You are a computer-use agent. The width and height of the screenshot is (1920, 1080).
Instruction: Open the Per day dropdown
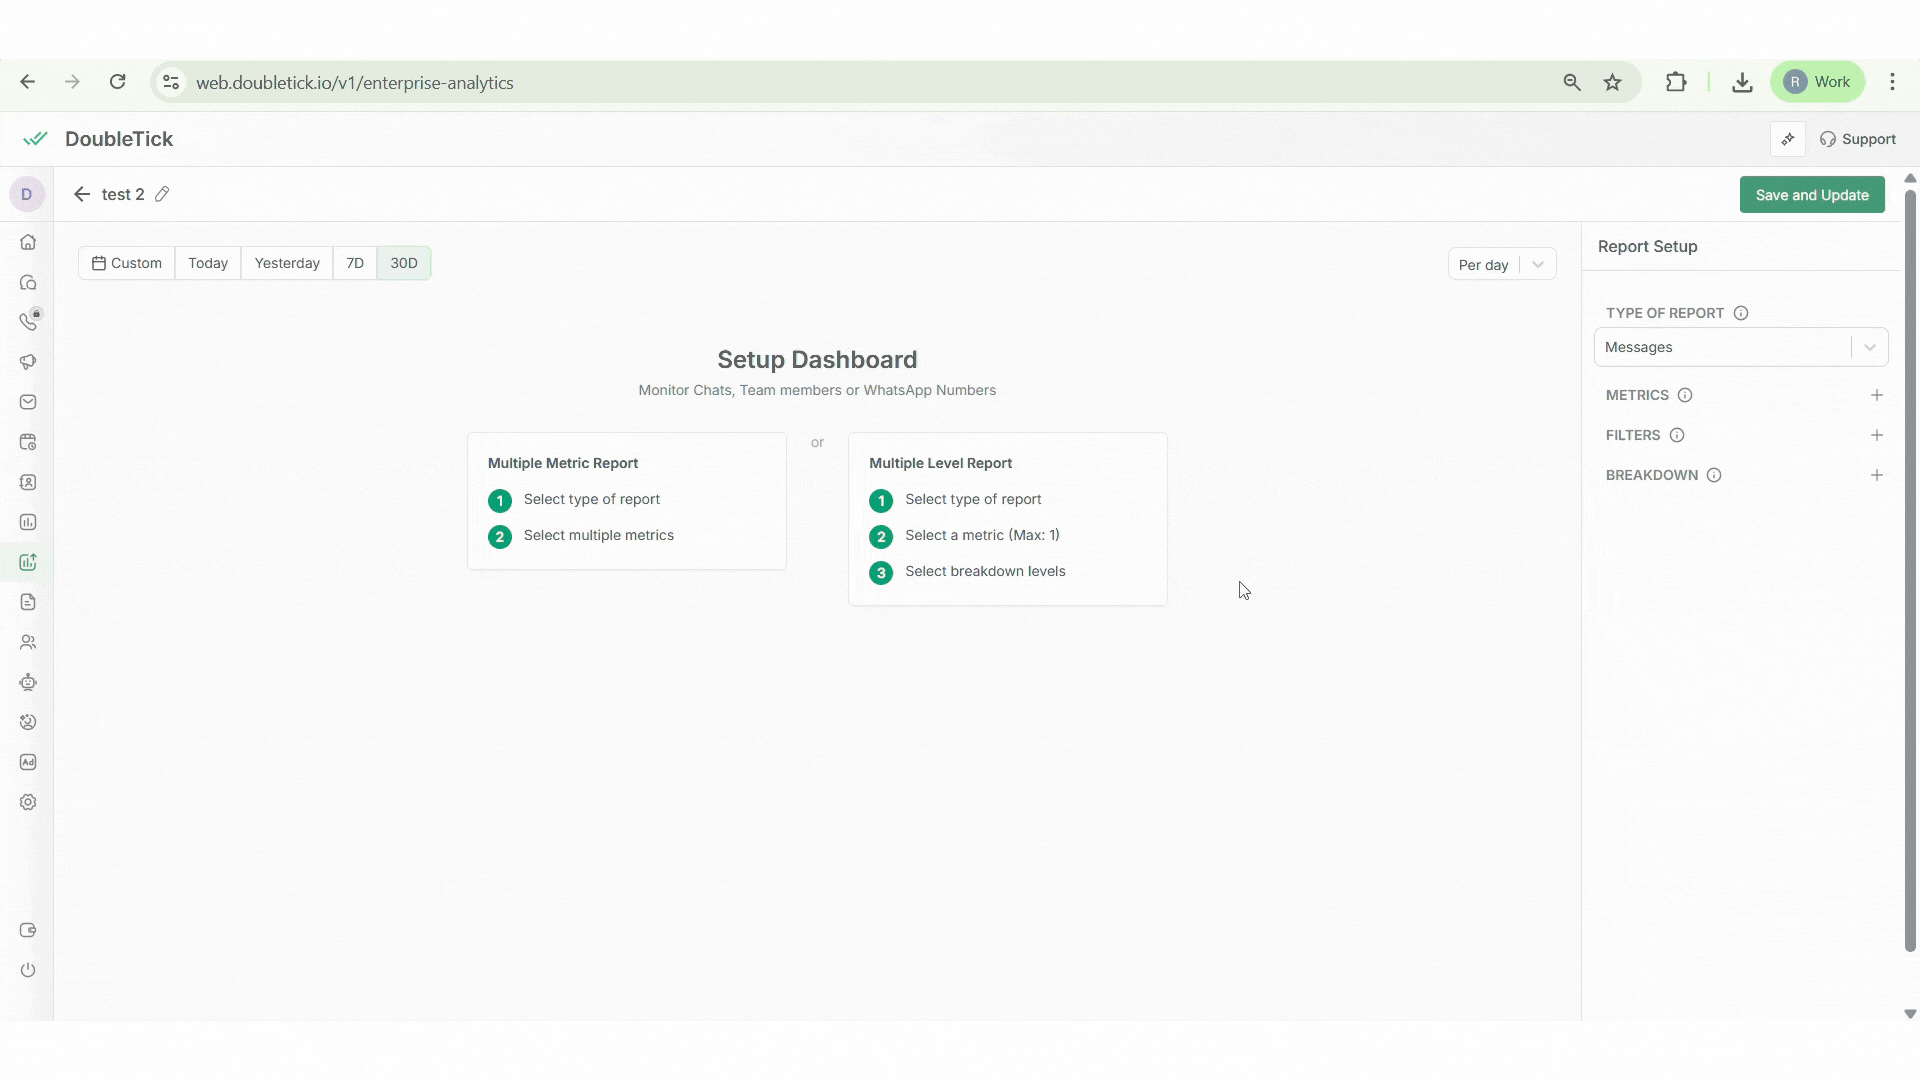1501,265
